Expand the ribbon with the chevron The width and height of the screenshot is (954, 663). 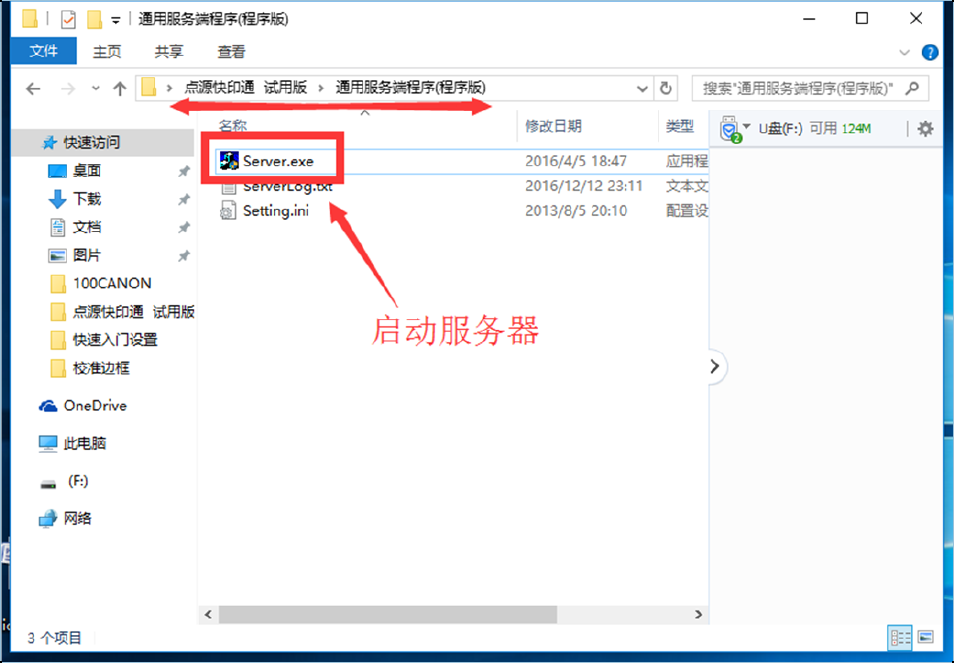pos(904,52)
